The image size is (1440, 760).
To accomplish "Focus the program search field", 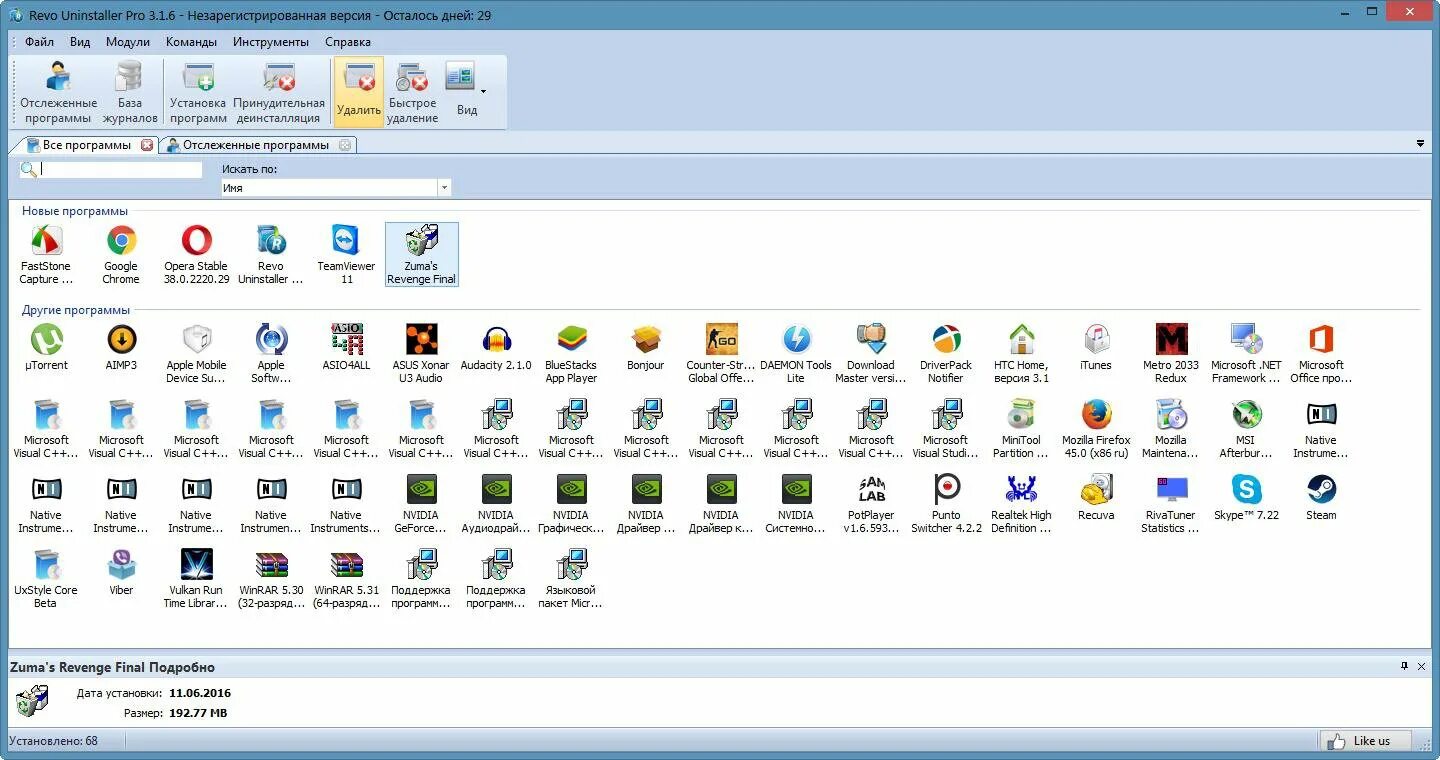I will pos(120,170).
